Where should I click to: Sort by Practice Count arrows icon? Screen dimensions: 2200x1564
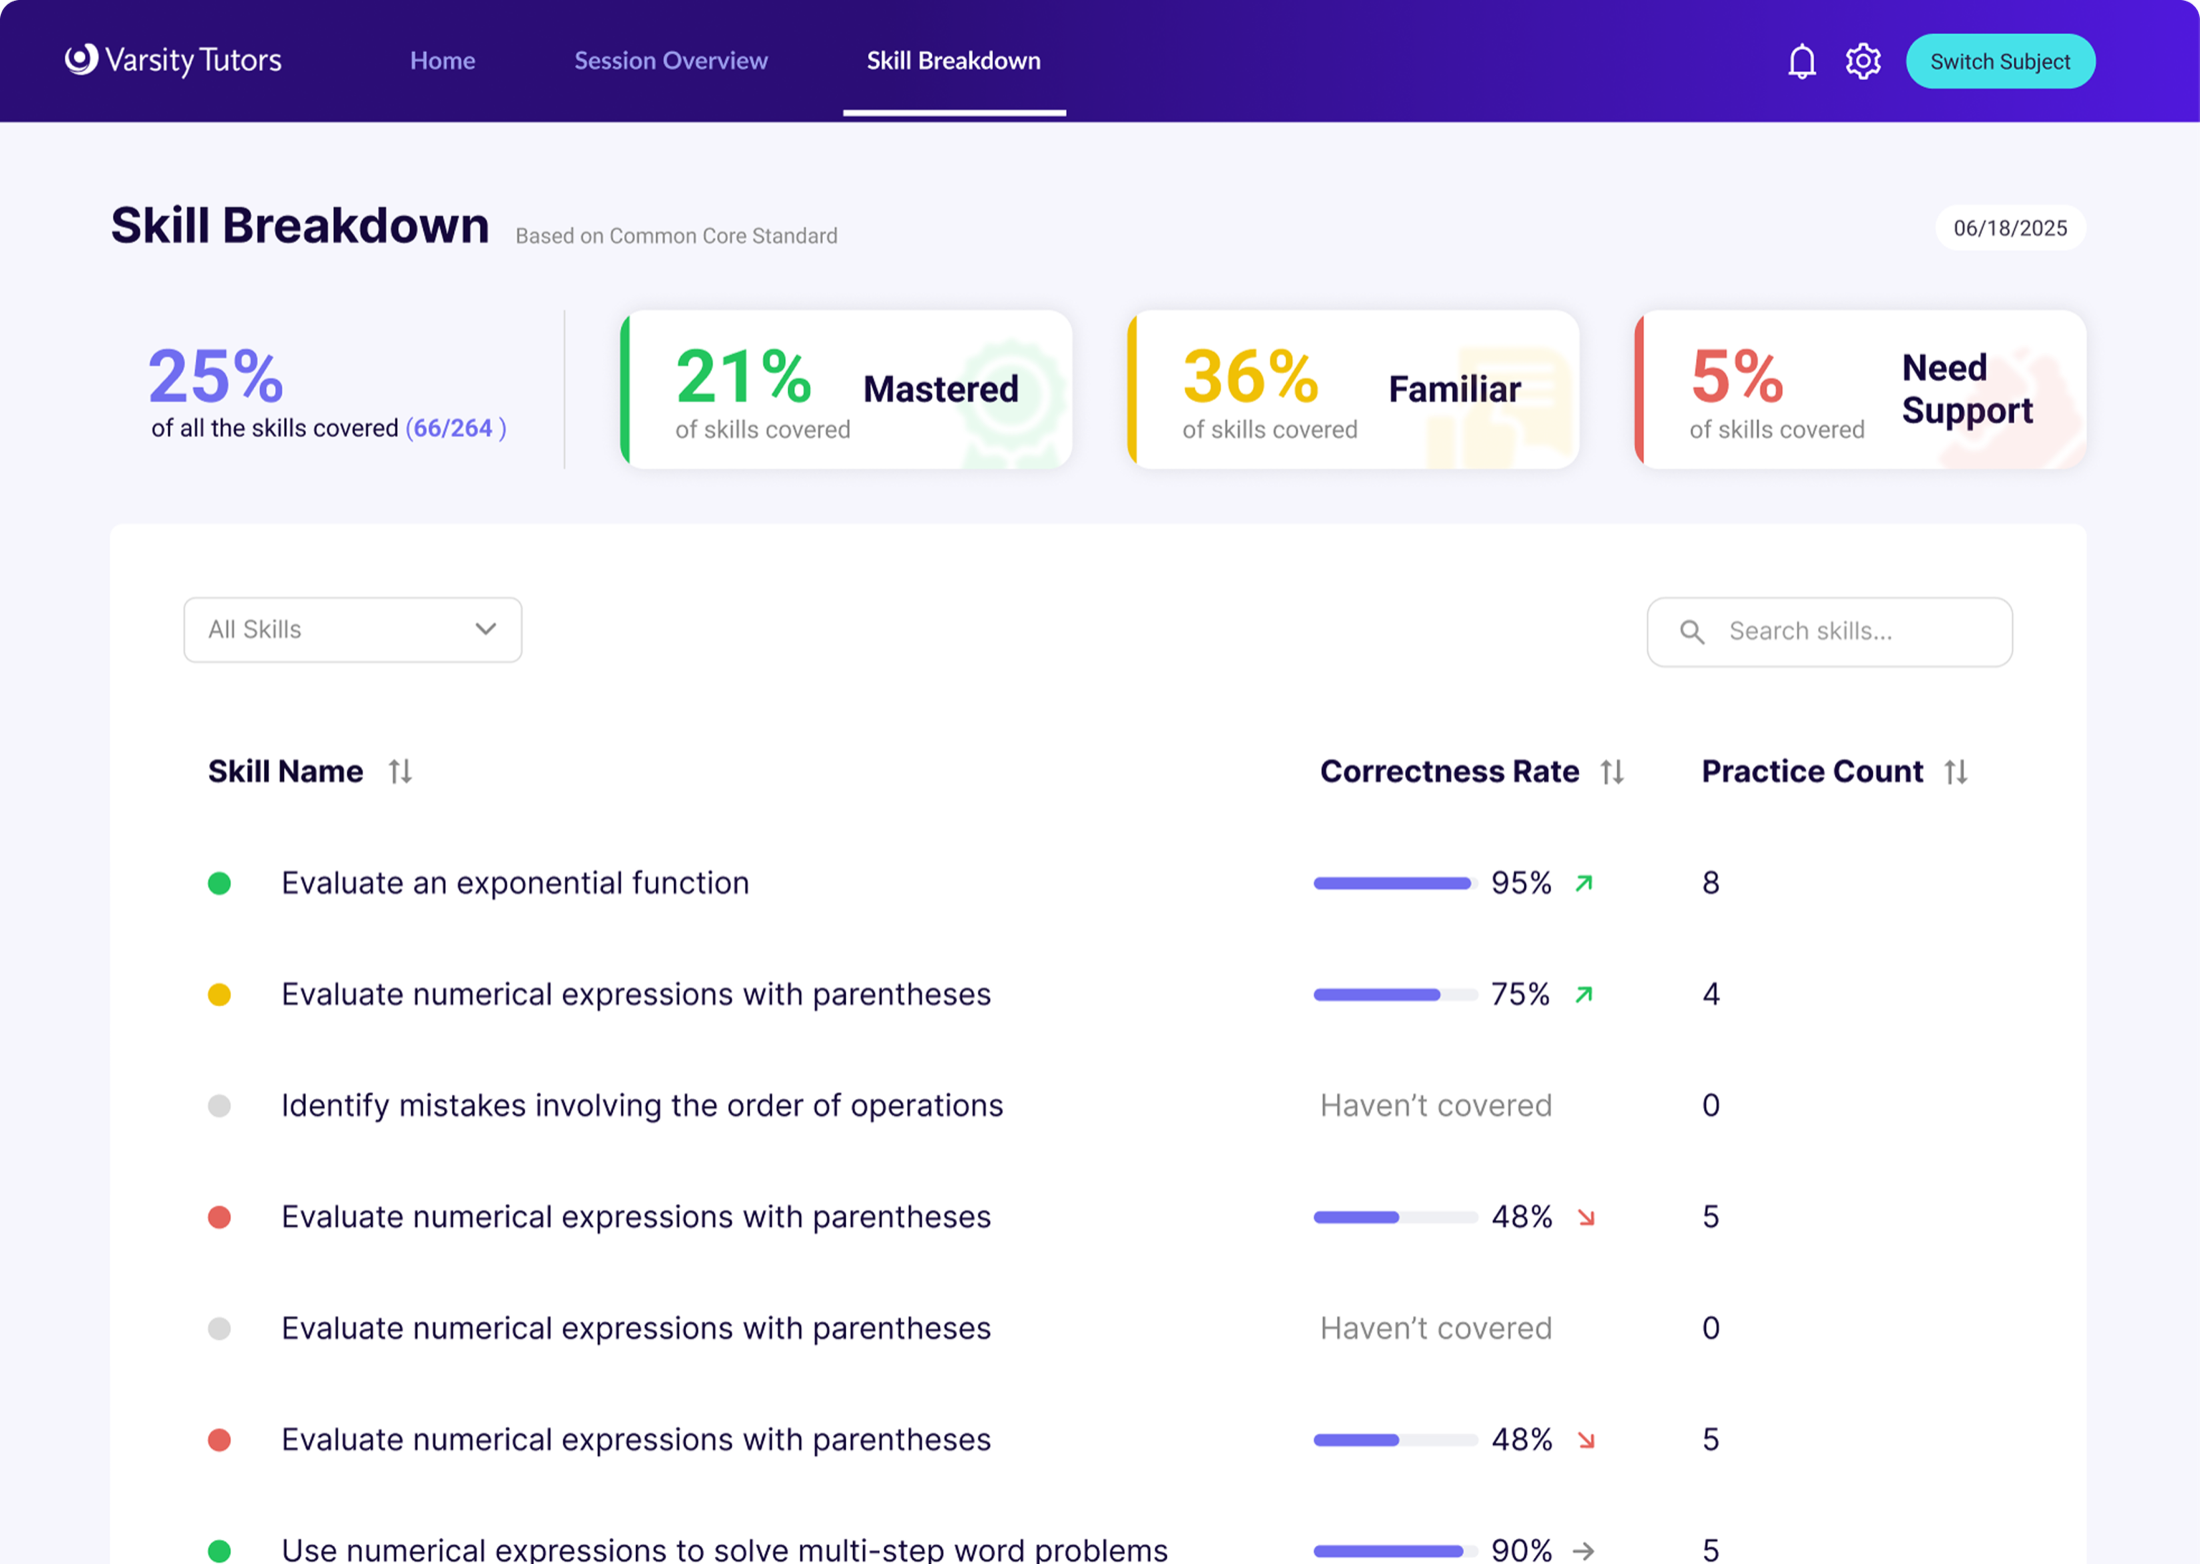point(1956,771)
